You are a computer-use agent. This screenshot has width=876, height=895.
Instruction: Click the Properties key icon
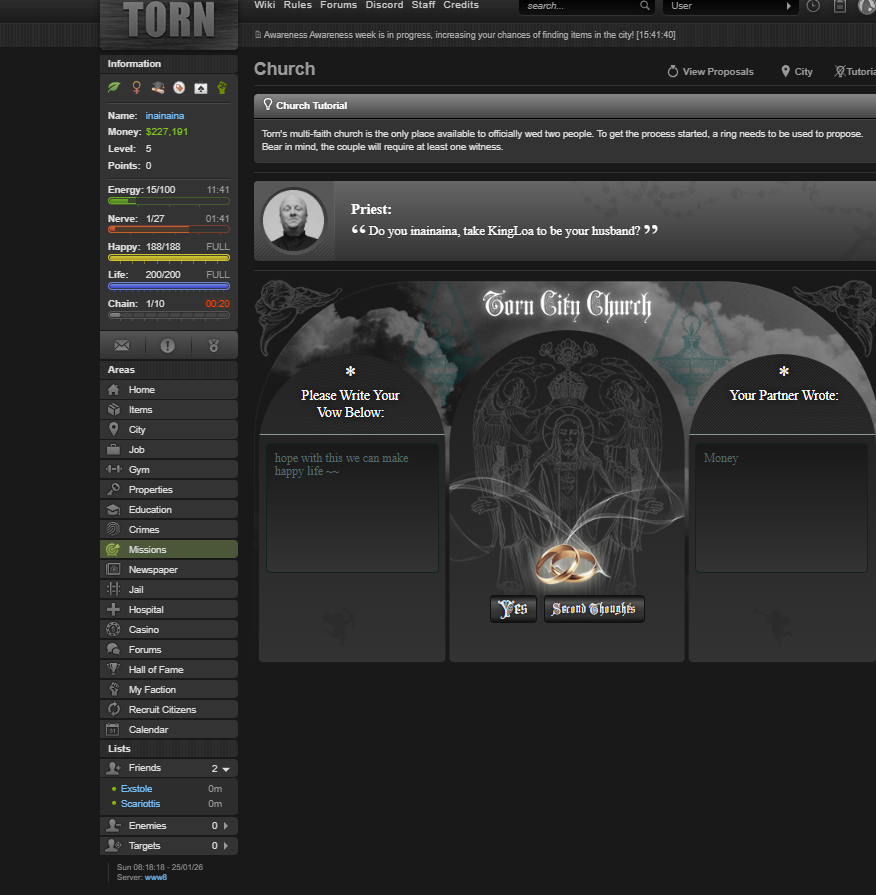tap(114, 489)
